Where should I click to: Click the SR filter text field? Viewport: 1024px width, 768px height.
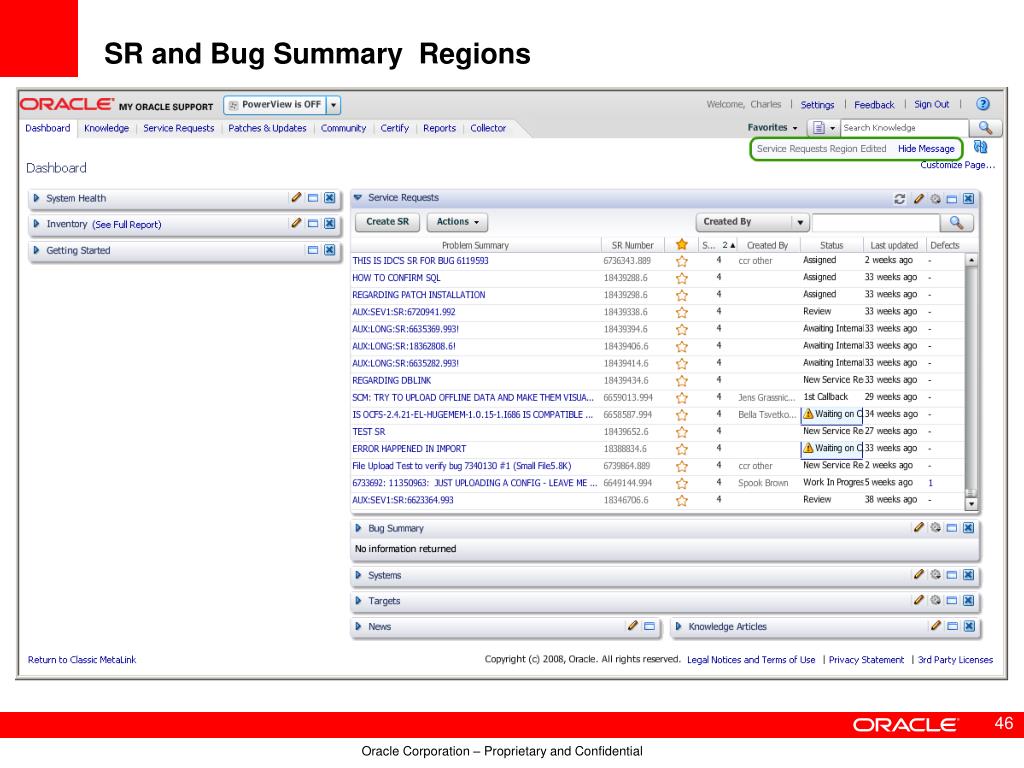(x=876, y=223)
